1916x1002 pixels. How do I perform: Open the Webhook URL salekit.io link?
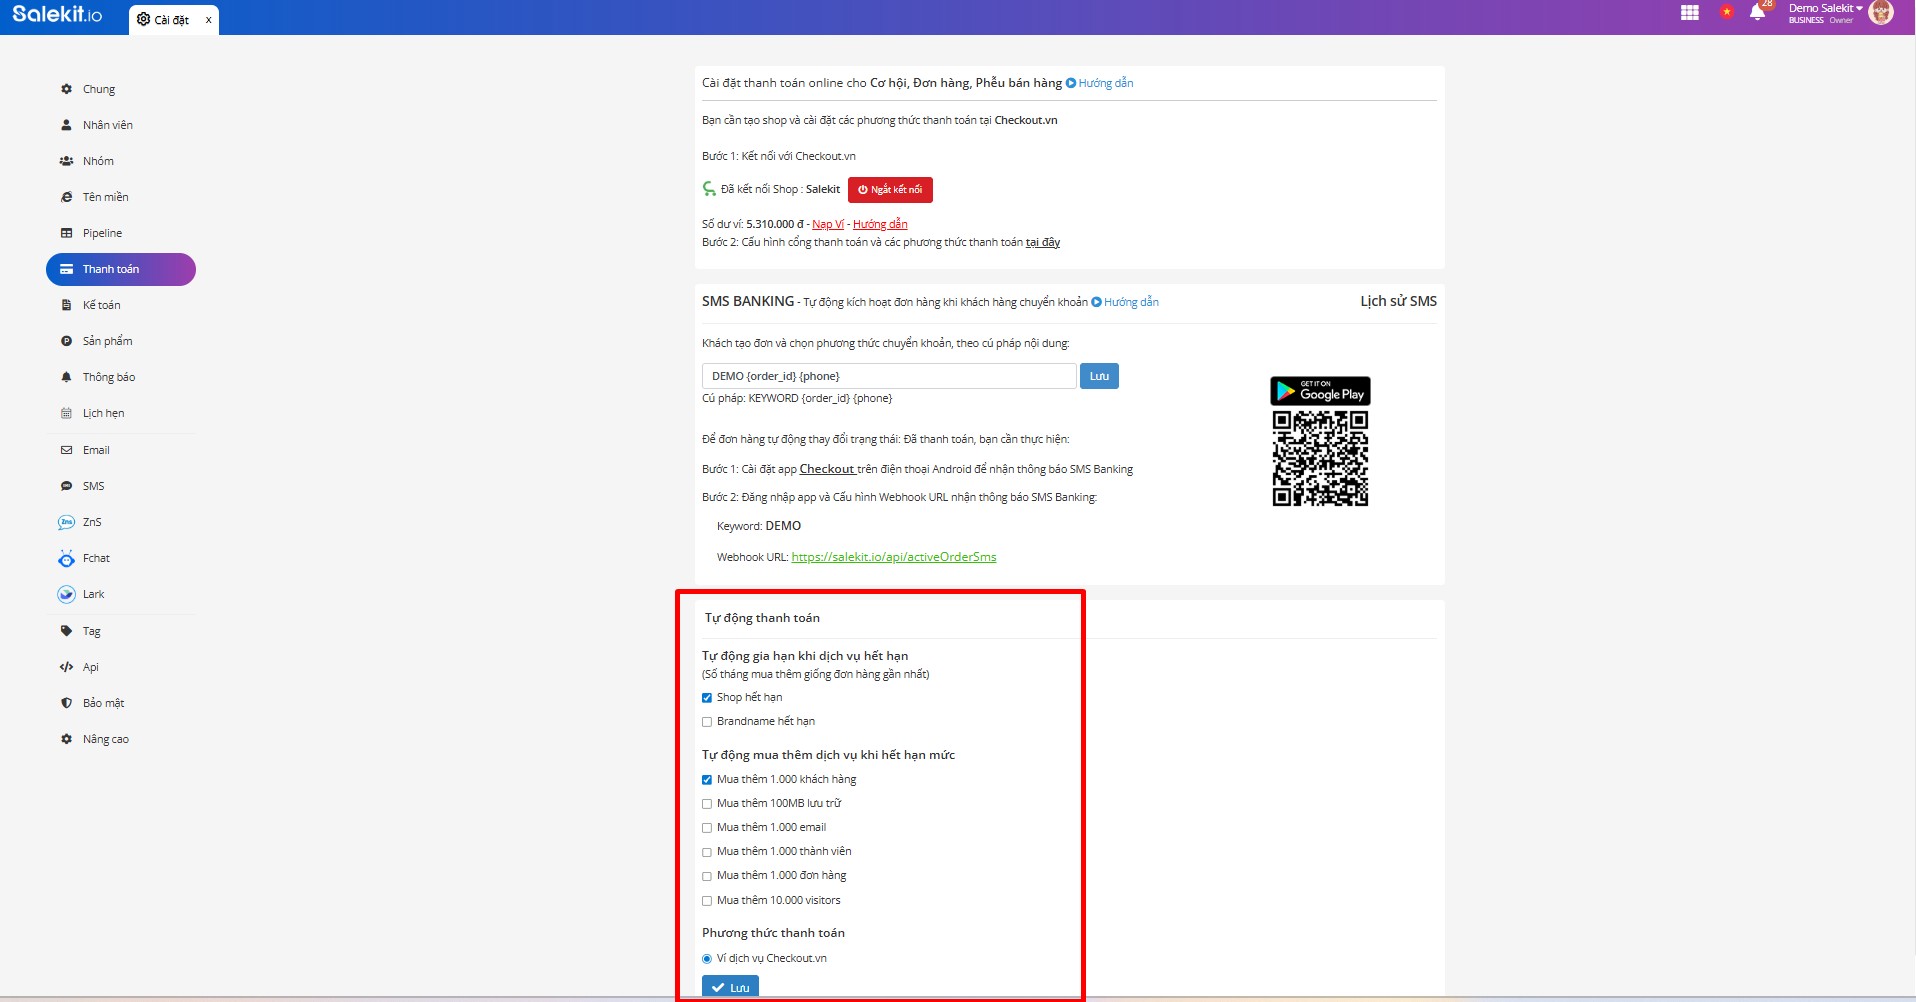click(x=893, y=557)
